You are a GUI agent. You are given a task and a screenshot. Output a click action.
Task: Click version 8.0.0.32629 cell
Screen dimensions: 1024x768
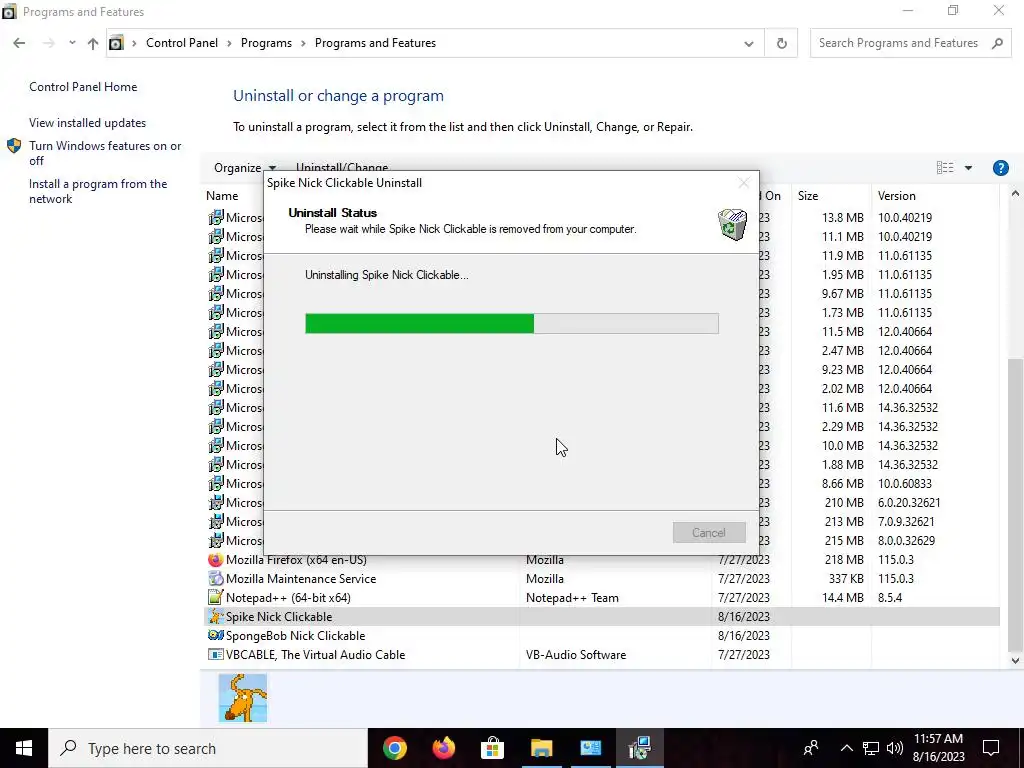click(906, 541)
